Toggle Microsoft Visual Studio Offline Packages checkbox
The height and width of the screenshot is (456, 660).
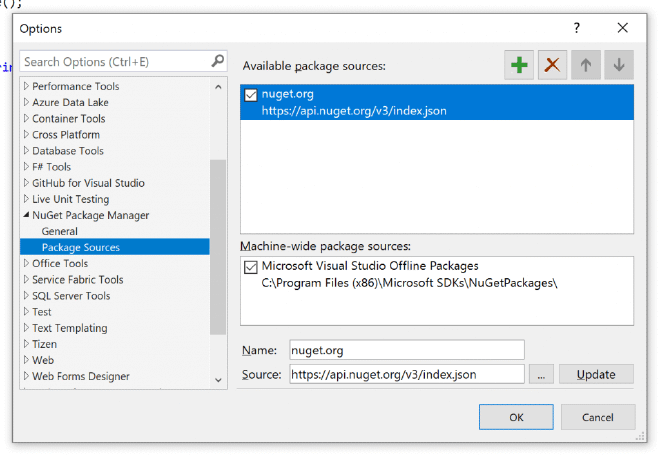click(250, 267)
